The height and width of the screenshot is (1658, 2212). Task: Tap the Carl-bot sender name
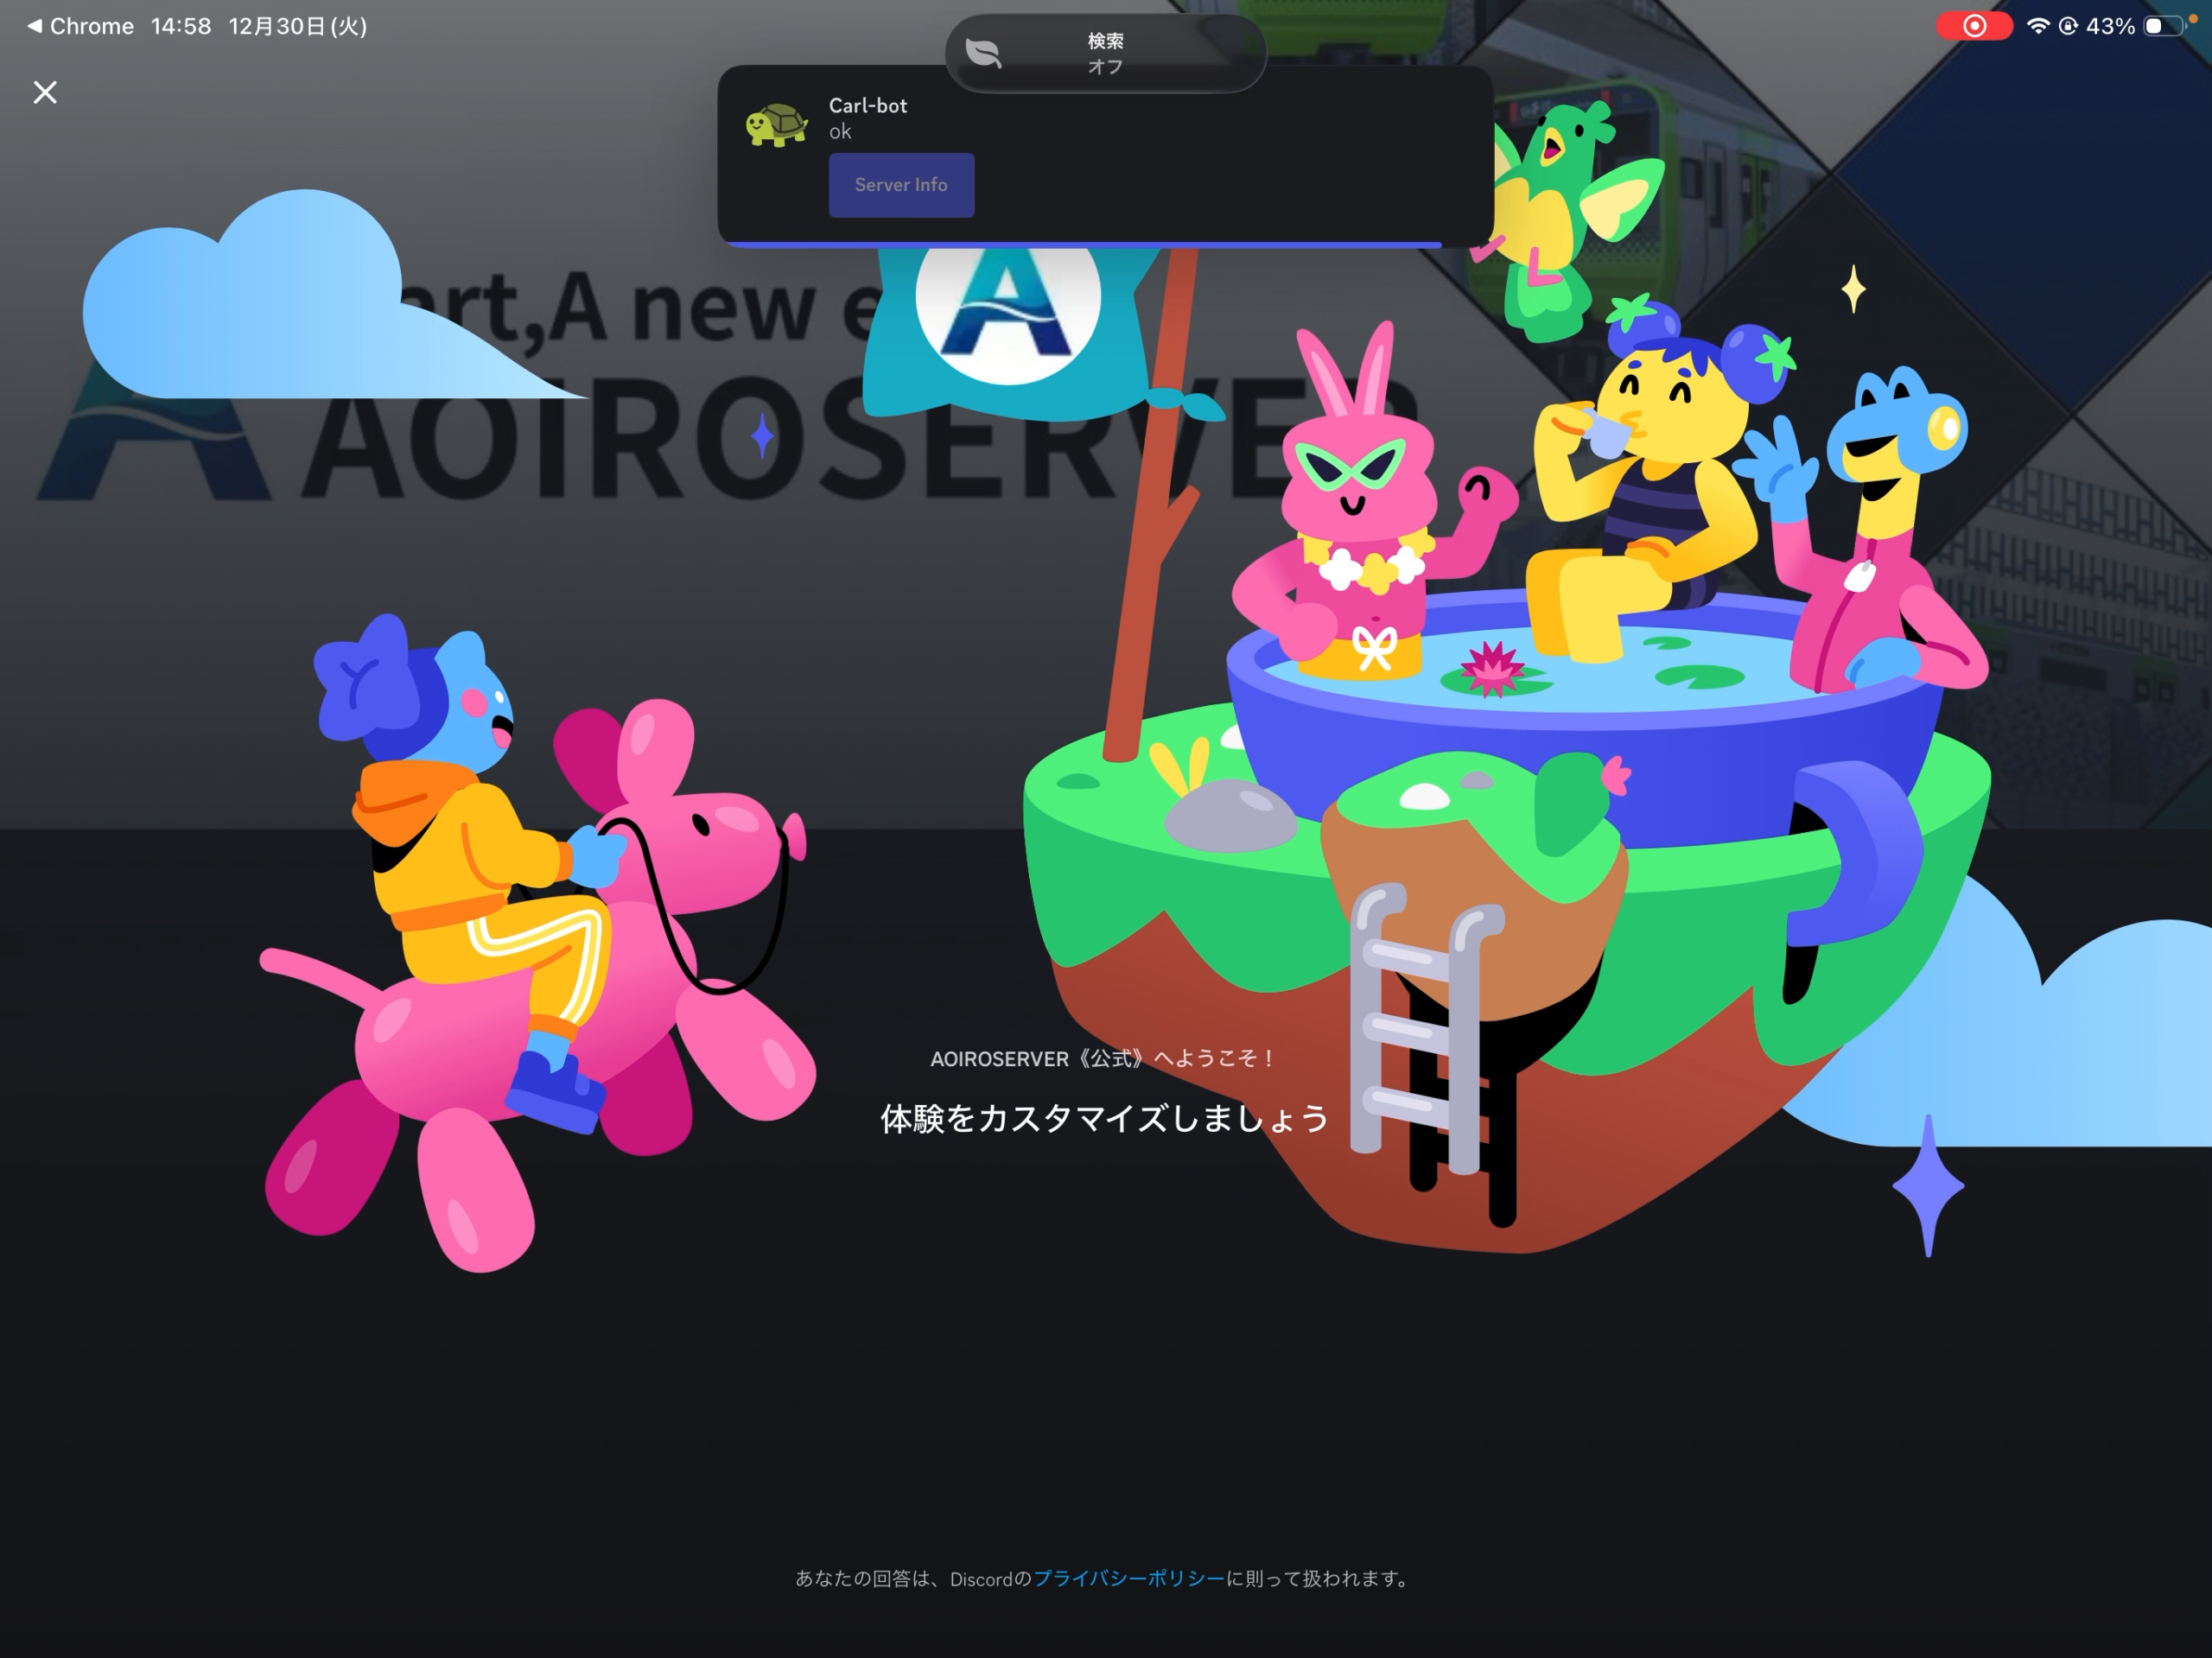point(867,105)
